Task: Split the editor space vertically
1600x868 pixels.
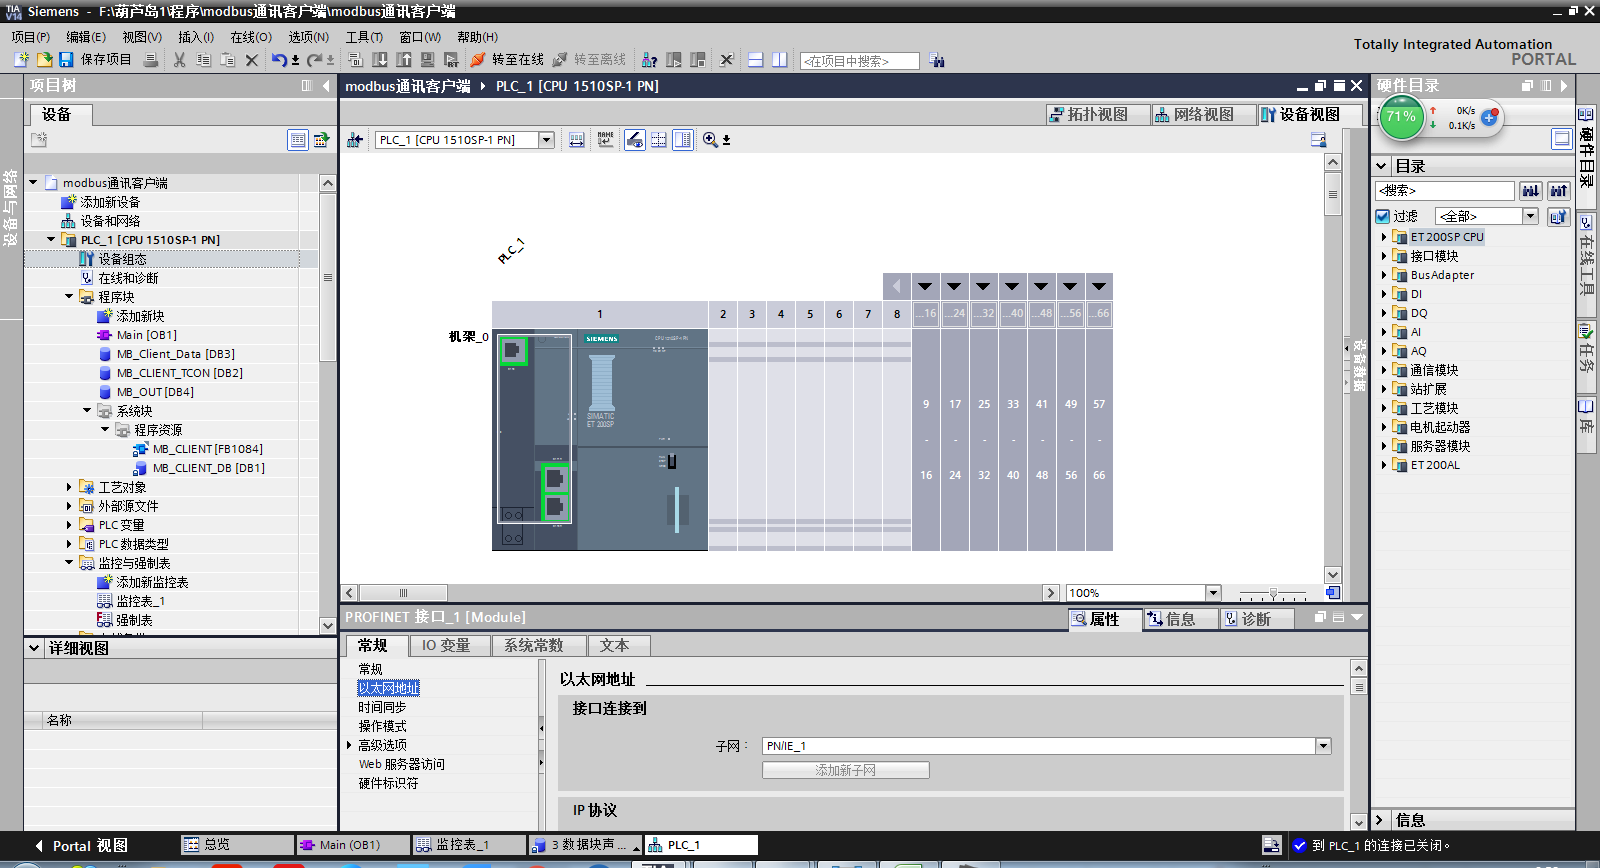Action: pyautogui.click(x=780, y=60)
